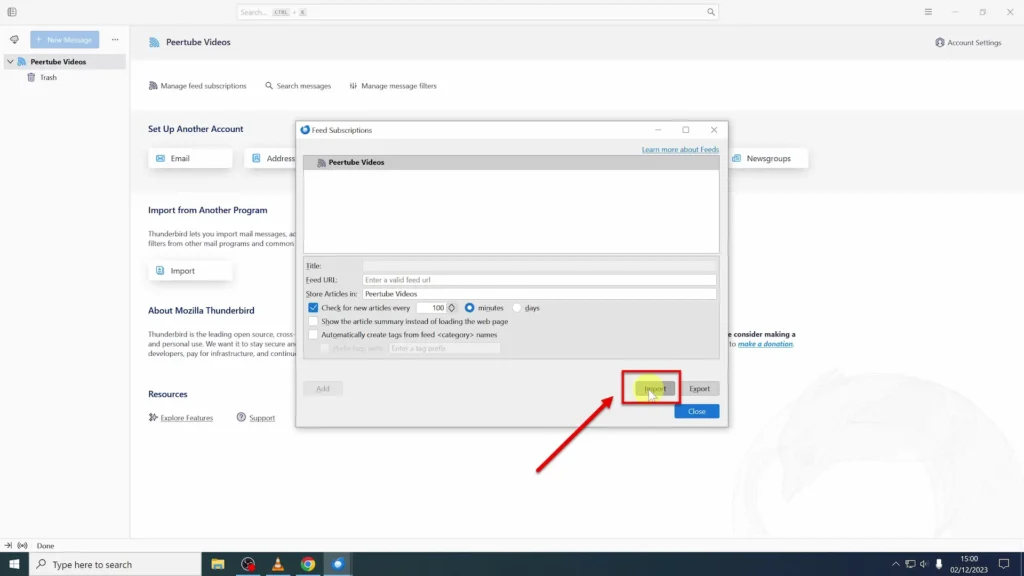Click the status bar collapse arrow icon
This screenshot has width=1024, height=576.
8,545
